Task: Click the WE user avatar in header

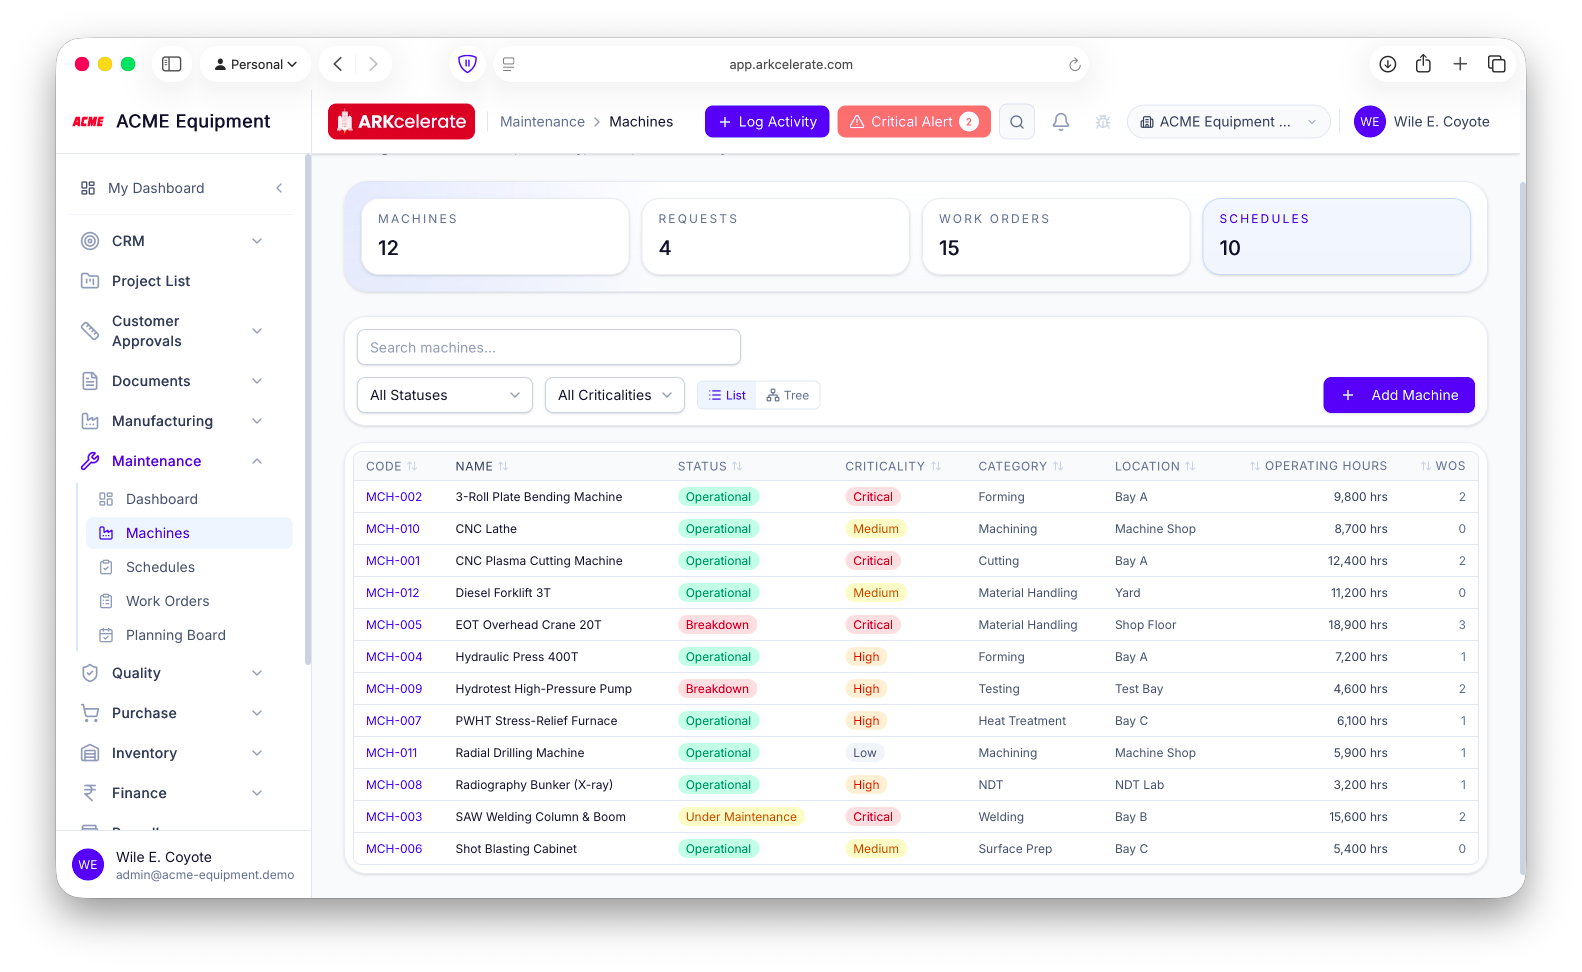Action: 1370,122
